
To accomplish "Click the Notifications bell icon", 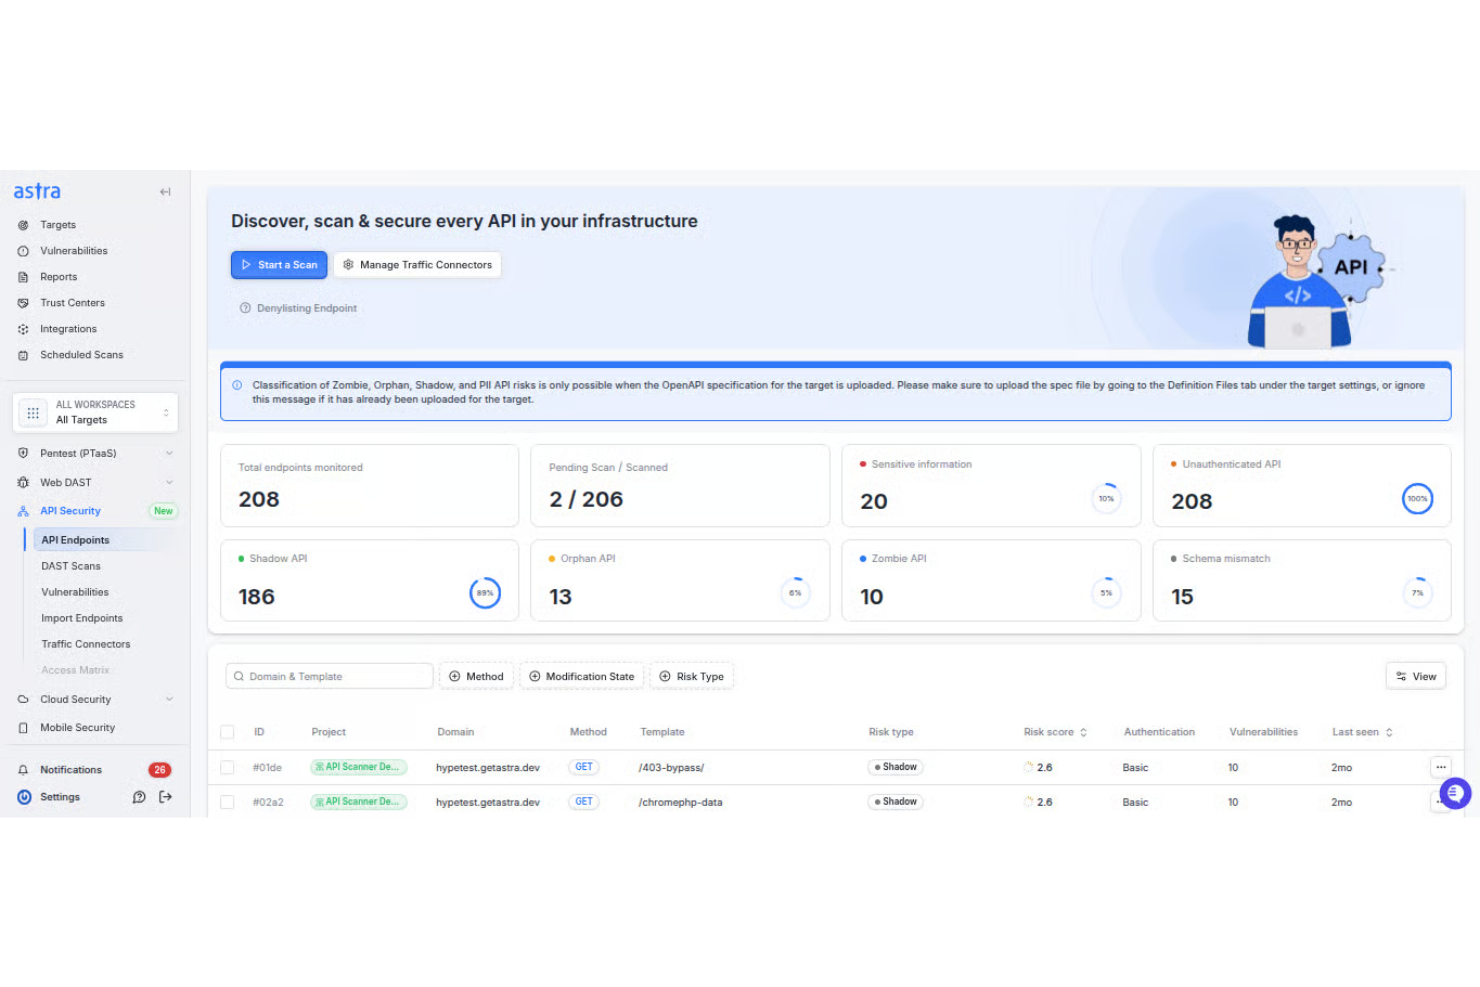I will pos(24,769).
